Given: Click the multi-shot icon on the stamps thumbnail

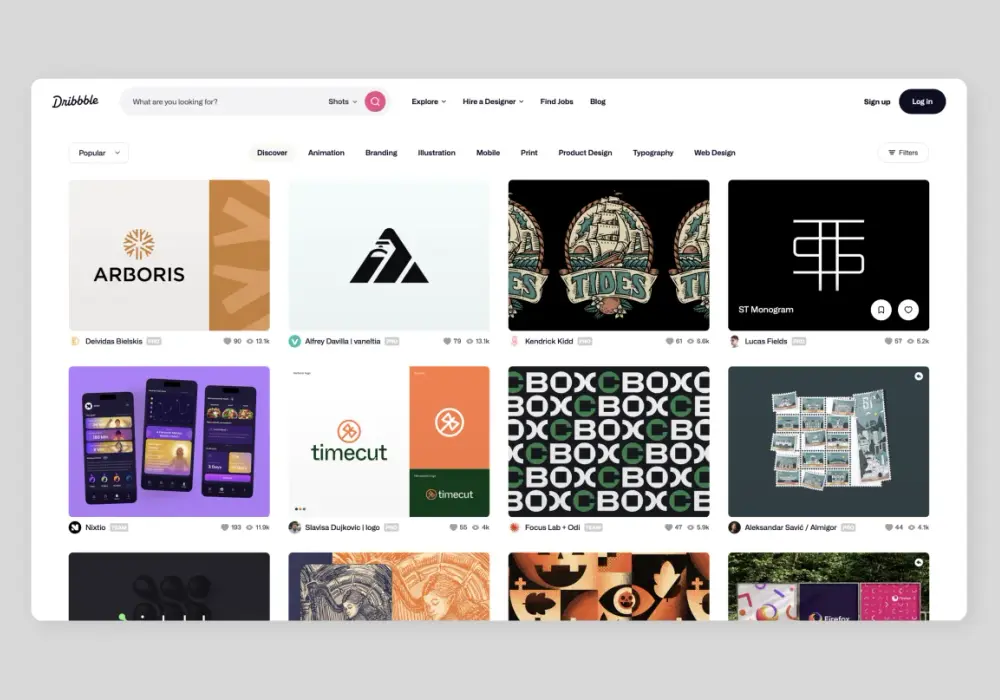Looking at the screenshot, I should tap(918, 376).
